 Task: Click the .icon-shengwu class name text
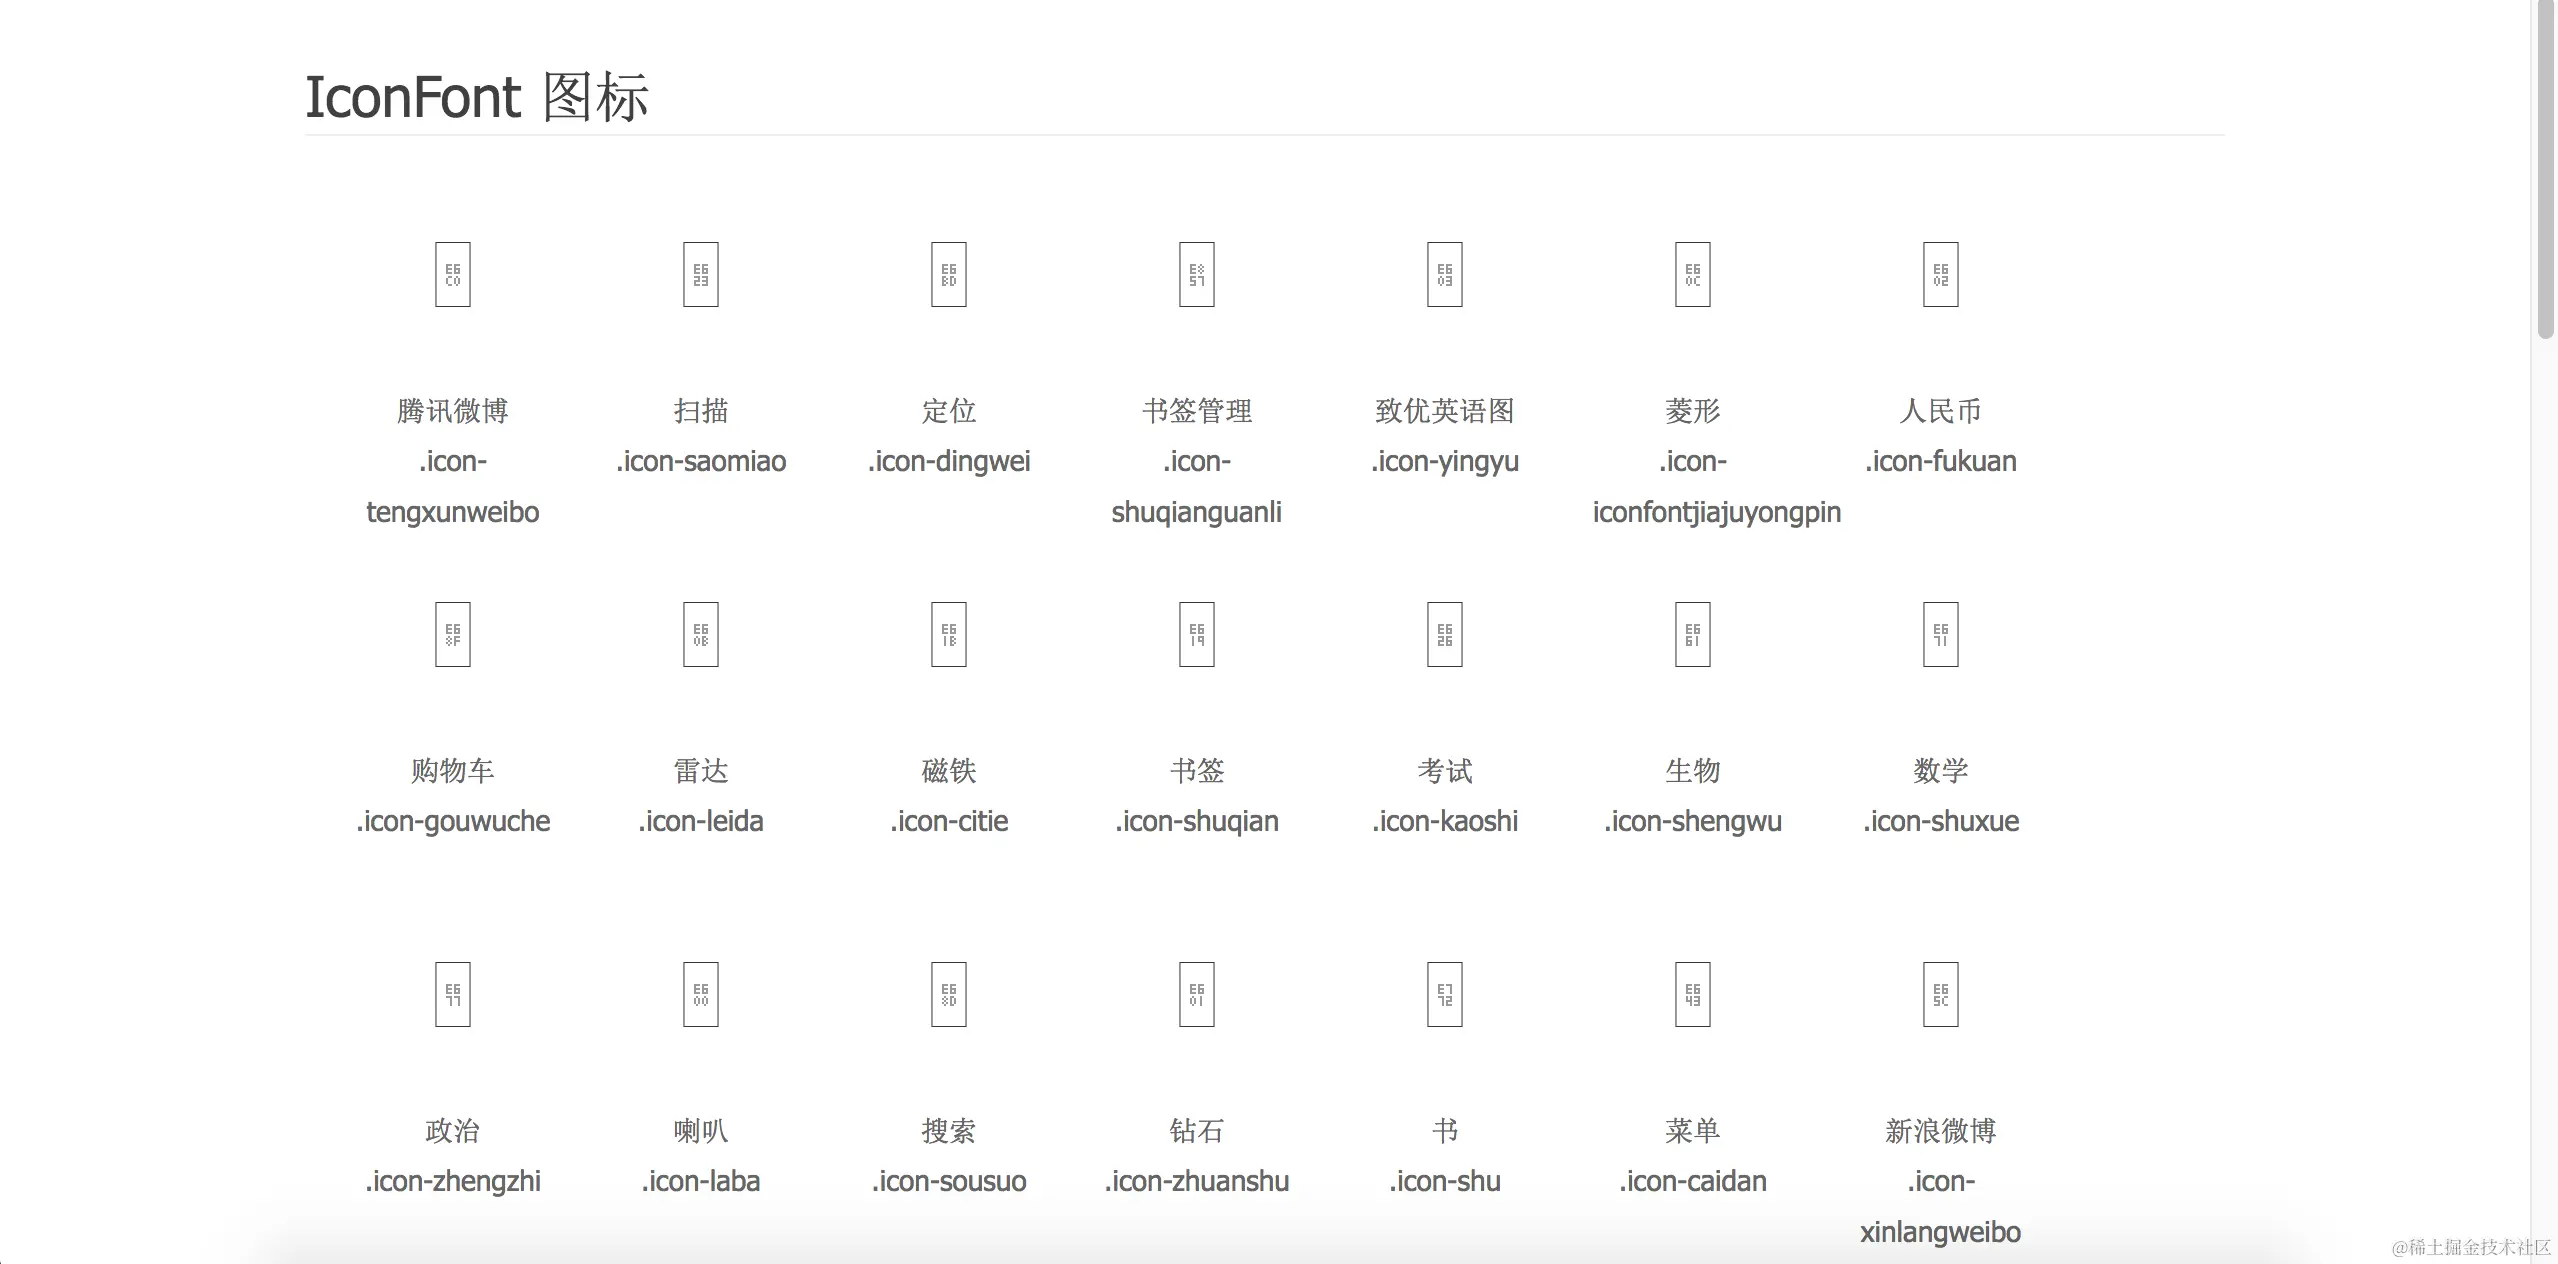pyautogui.click(x=1692, y=821)
